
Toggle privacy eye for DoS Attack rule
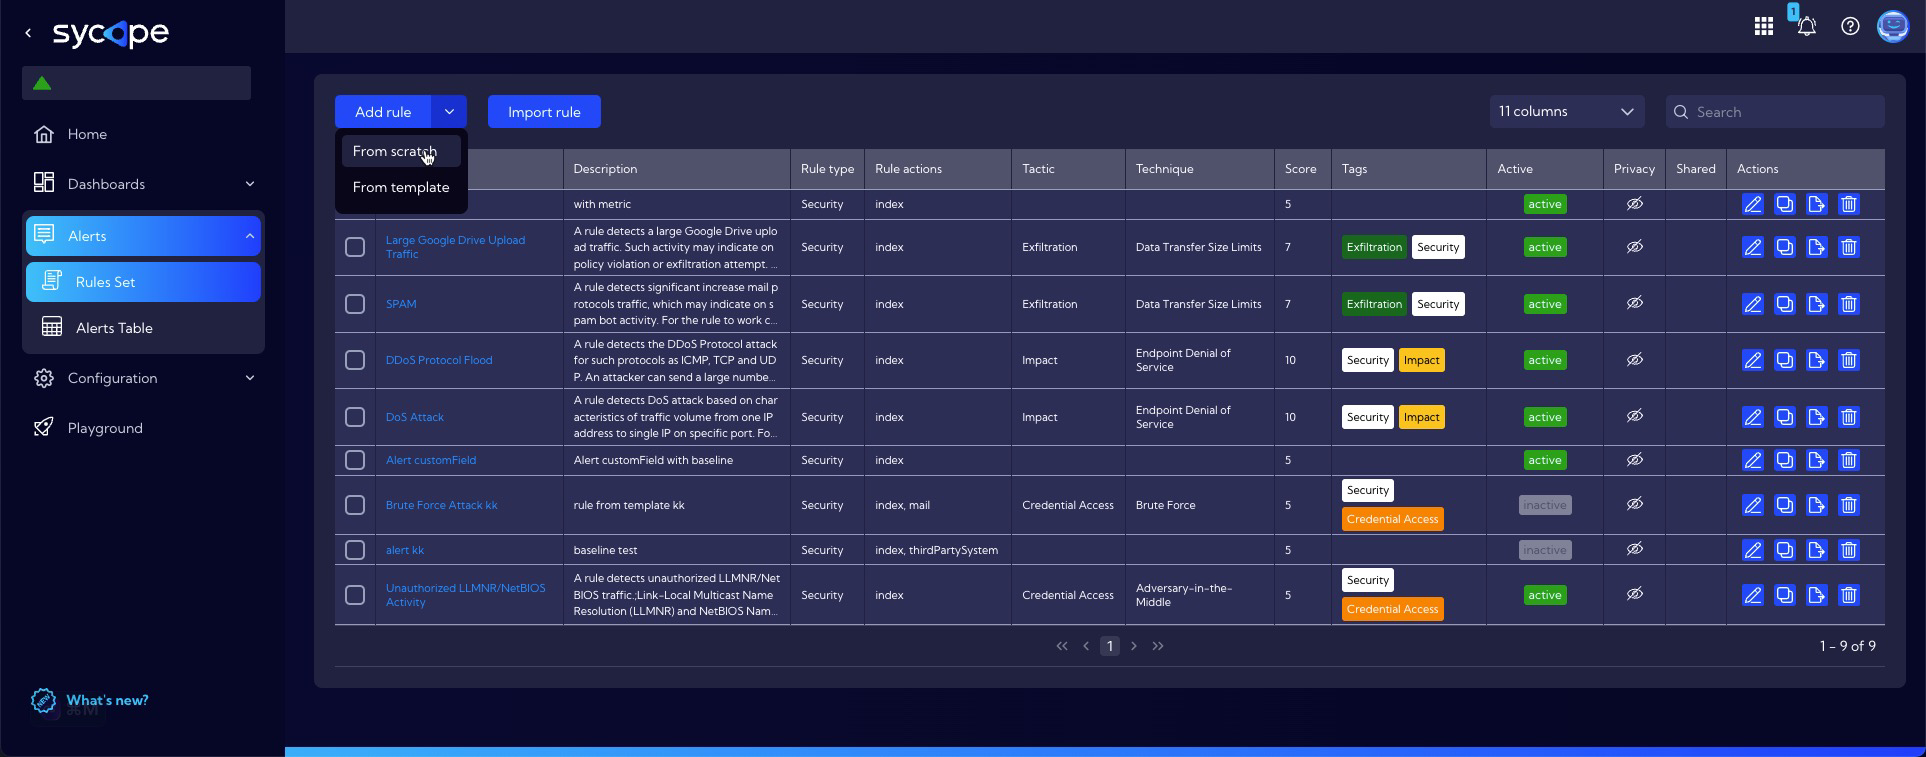click(x=1634, y=416)
